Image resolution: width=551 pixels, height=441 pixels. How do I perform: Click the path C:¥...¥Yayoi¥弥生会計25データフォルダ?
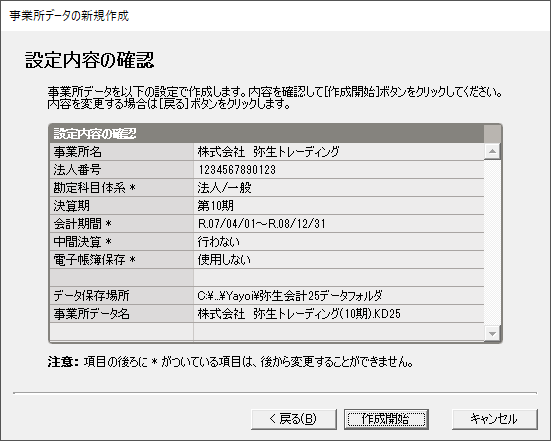[x=290, y=296]
